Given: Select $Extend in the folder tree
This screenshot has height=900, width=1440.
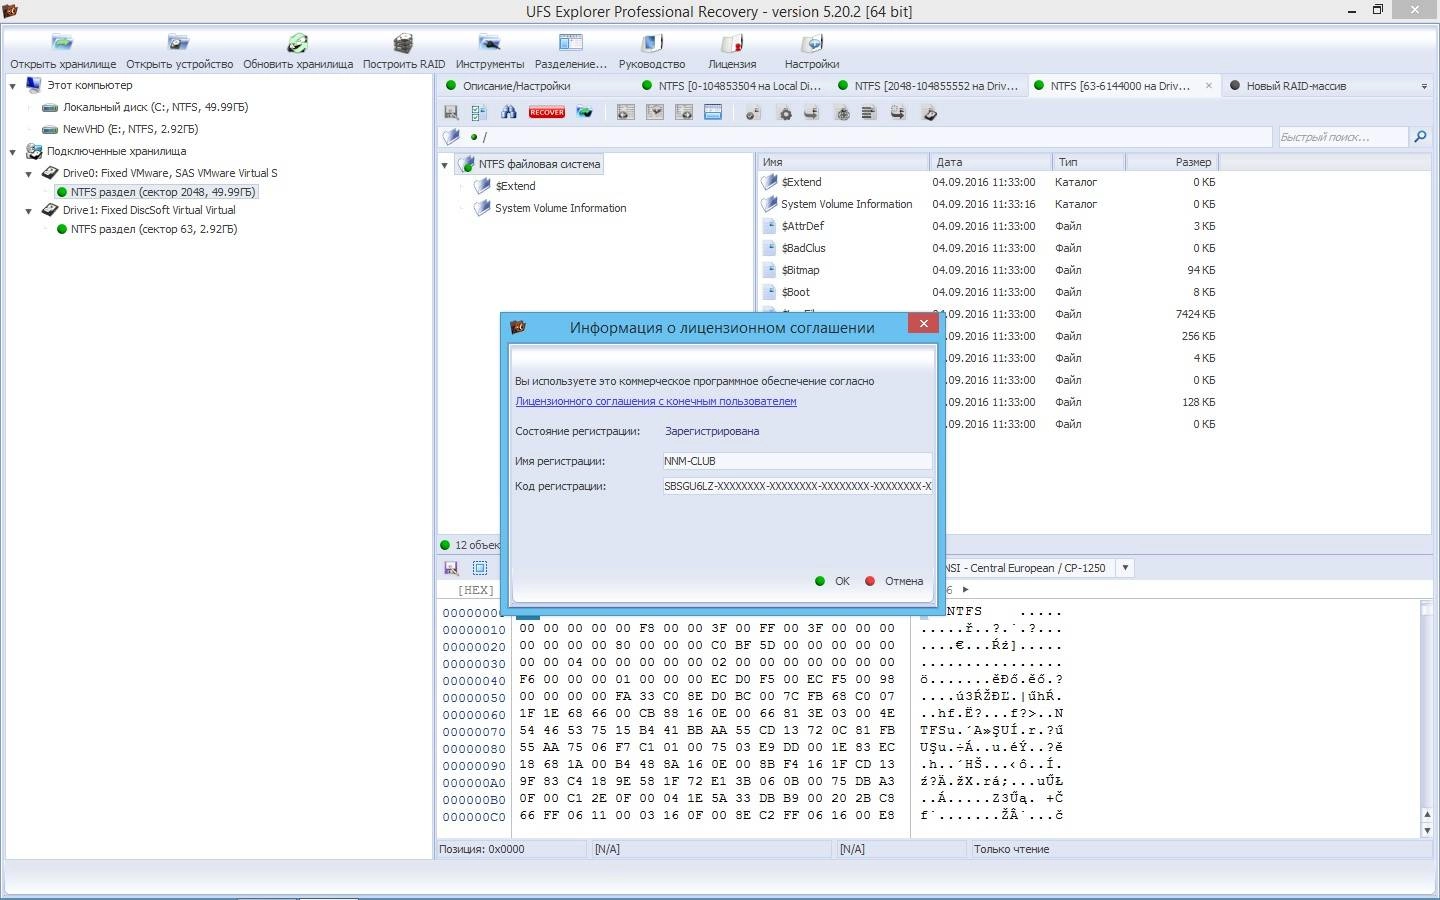Looking at the screenshot, I should coord(515,186).
